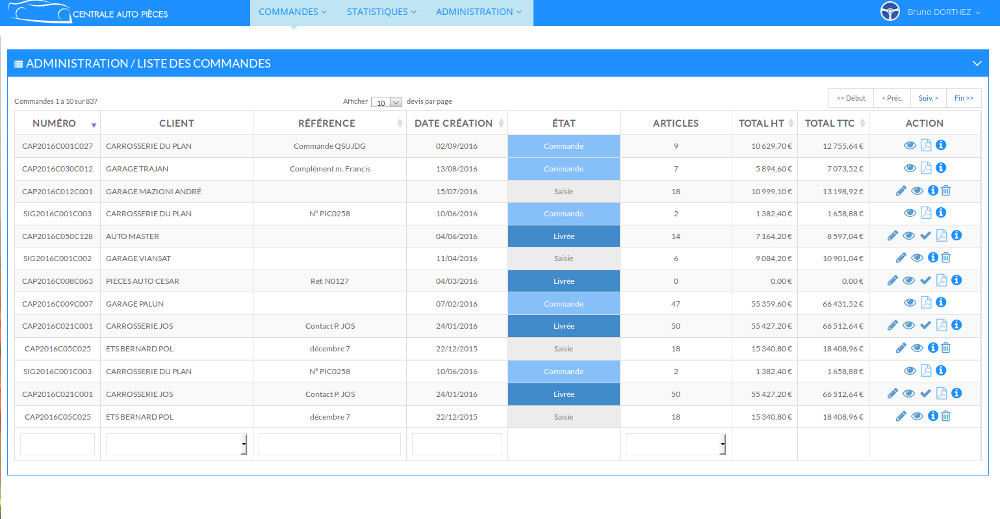Click the steering wheel user avatar

pyautogui.click(x=890, y=11)
